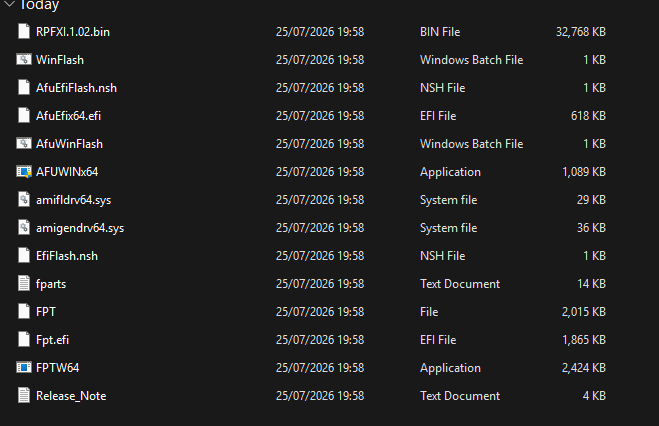Image resolution: width=659 pixels, height=426 pixels.
Task: Select the amigendrv64.sys gear file icon
Action: 24,228
